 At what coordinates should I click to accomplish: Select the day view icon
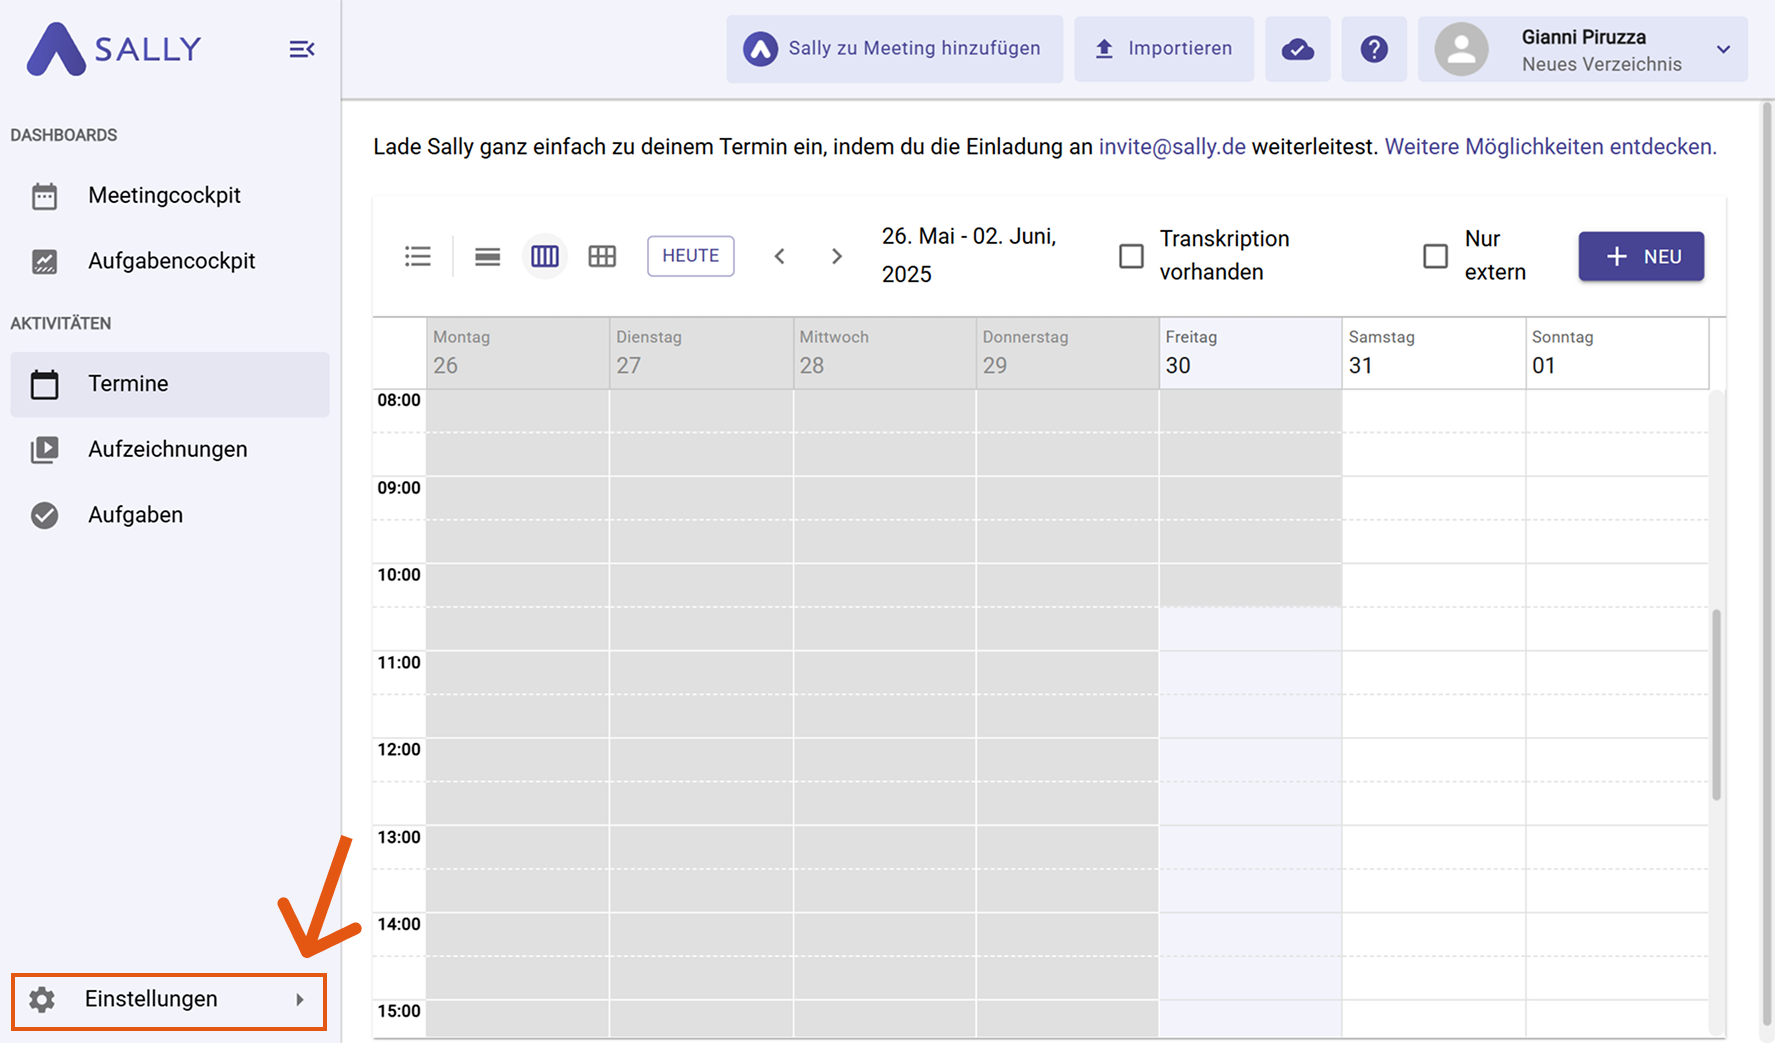coord(487,257)
